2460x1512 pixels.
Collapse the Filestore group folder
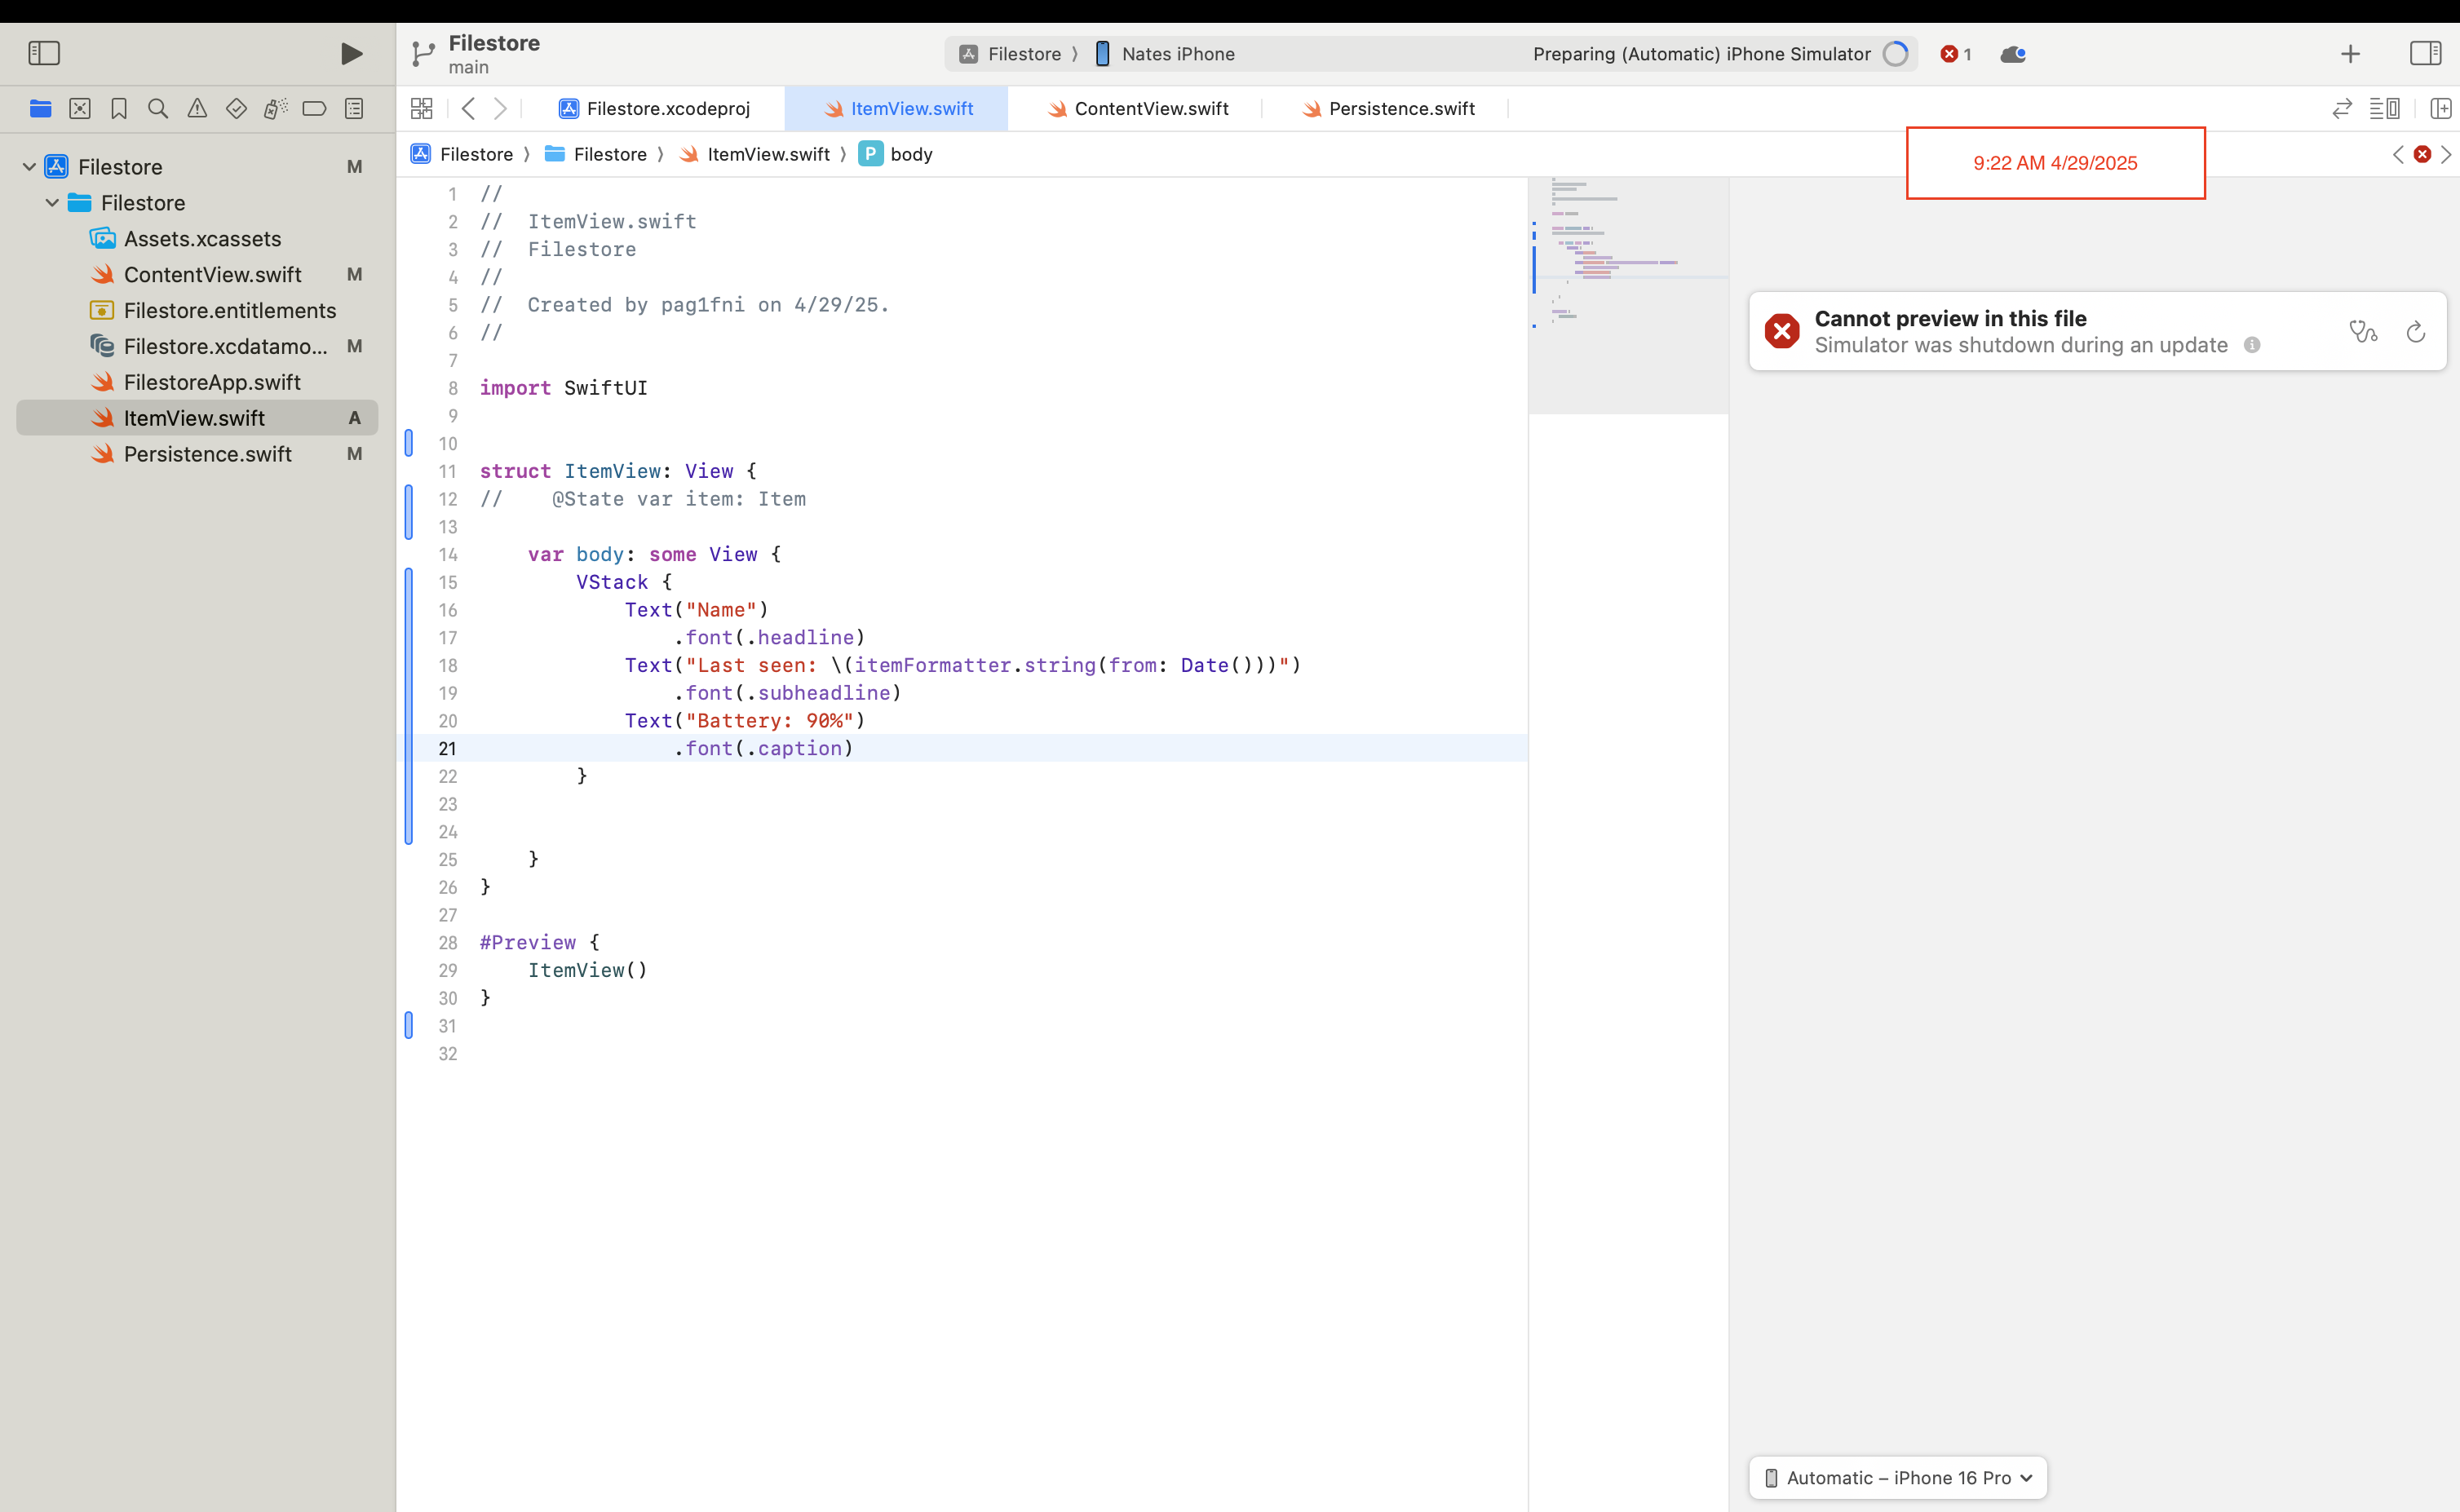52,202
